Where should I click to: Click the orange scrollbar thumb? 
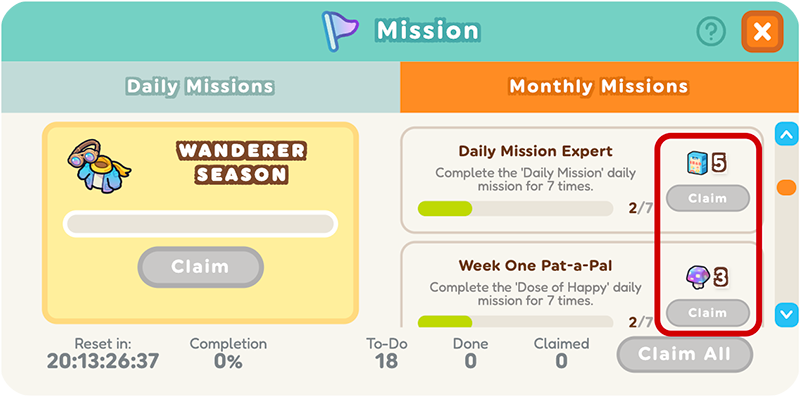click(786, 187)
